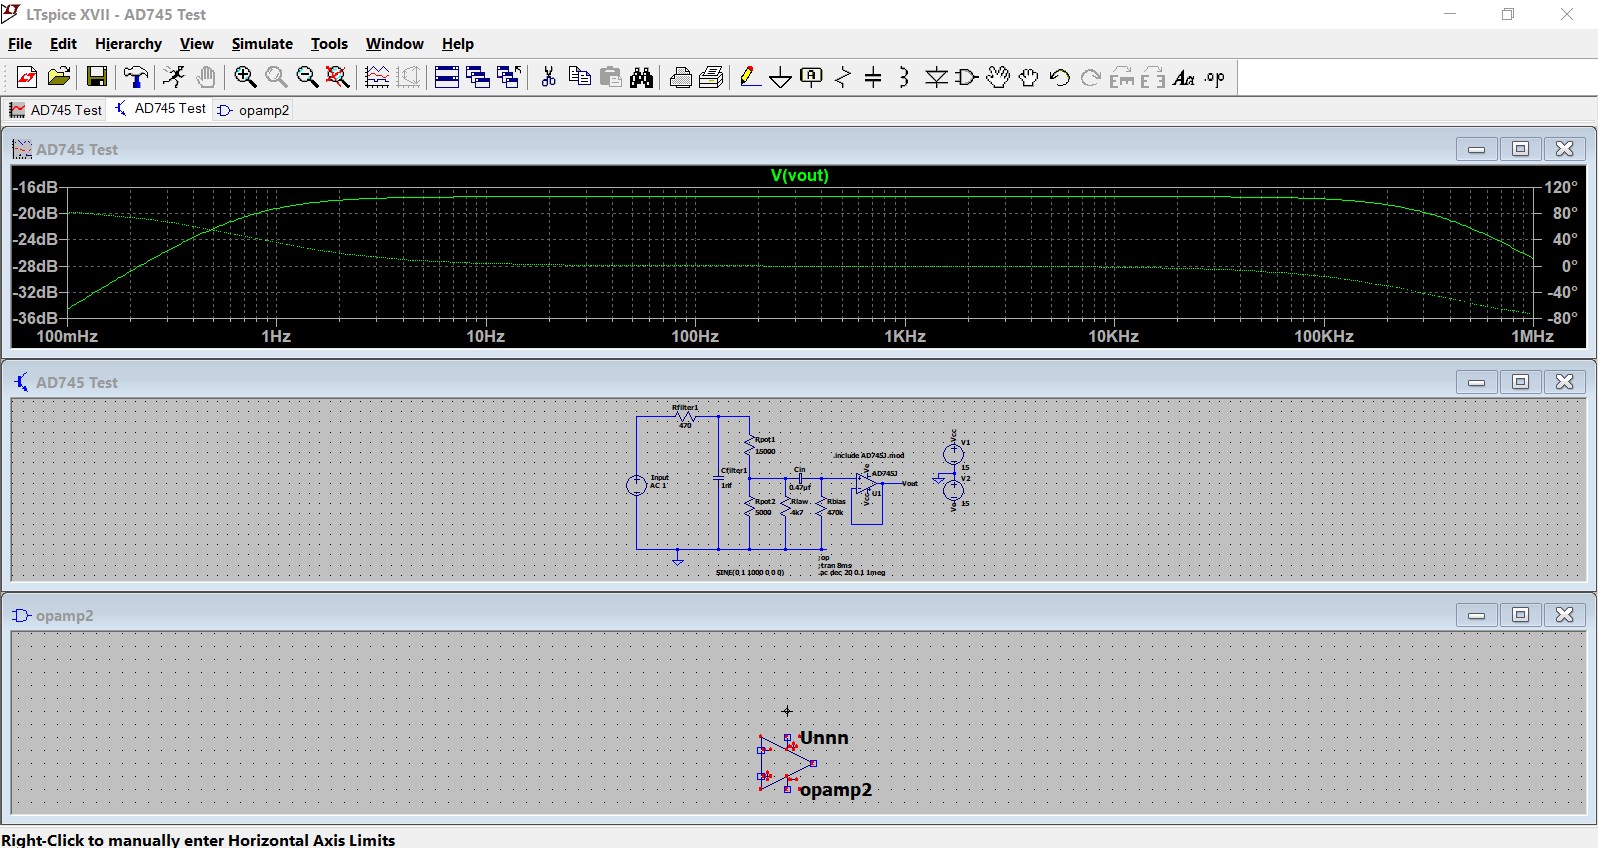This screenshot has height=848, width=1598.
Task: Click the opamp2 symbol name text
Action: [x=836, y=790]
